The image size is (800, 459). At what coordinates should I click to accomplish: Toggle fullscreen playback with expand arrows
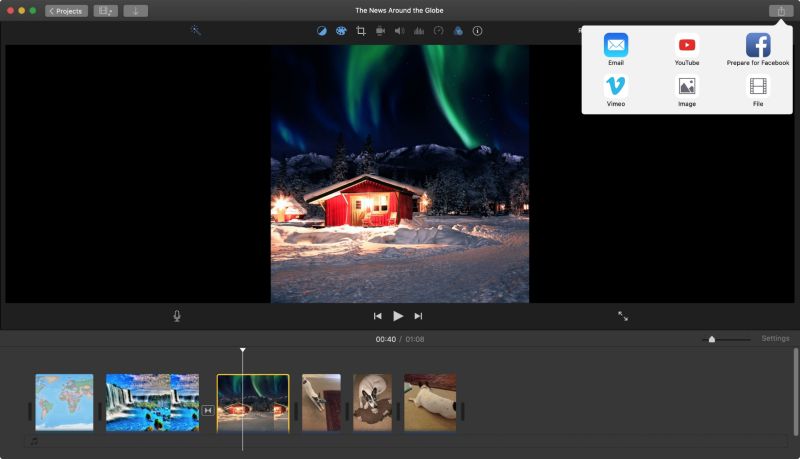click(x=623, y=316)
